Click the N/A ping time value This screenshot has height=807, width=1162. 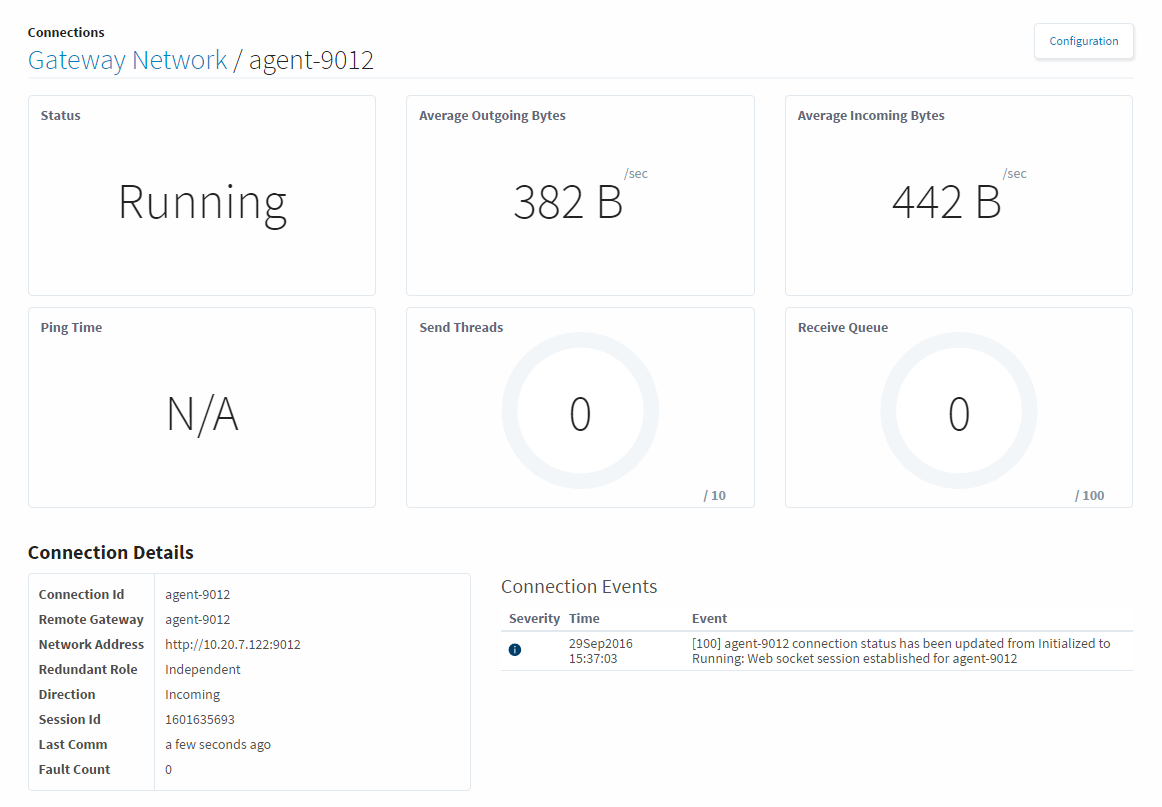pos(202,414)
